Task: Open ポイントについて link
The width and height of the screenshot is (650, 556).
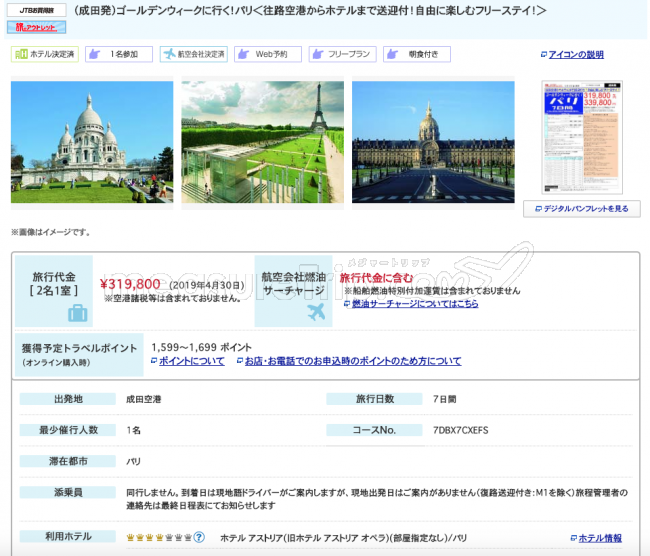Action: pyautogui.click(x=192, y=361)
